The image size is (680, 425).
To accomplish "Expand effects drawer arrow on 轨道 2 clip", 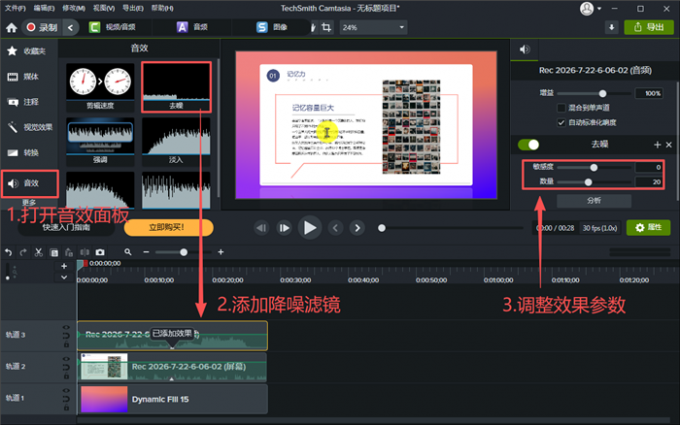I will pyautogui.click(x=172, y=379).
